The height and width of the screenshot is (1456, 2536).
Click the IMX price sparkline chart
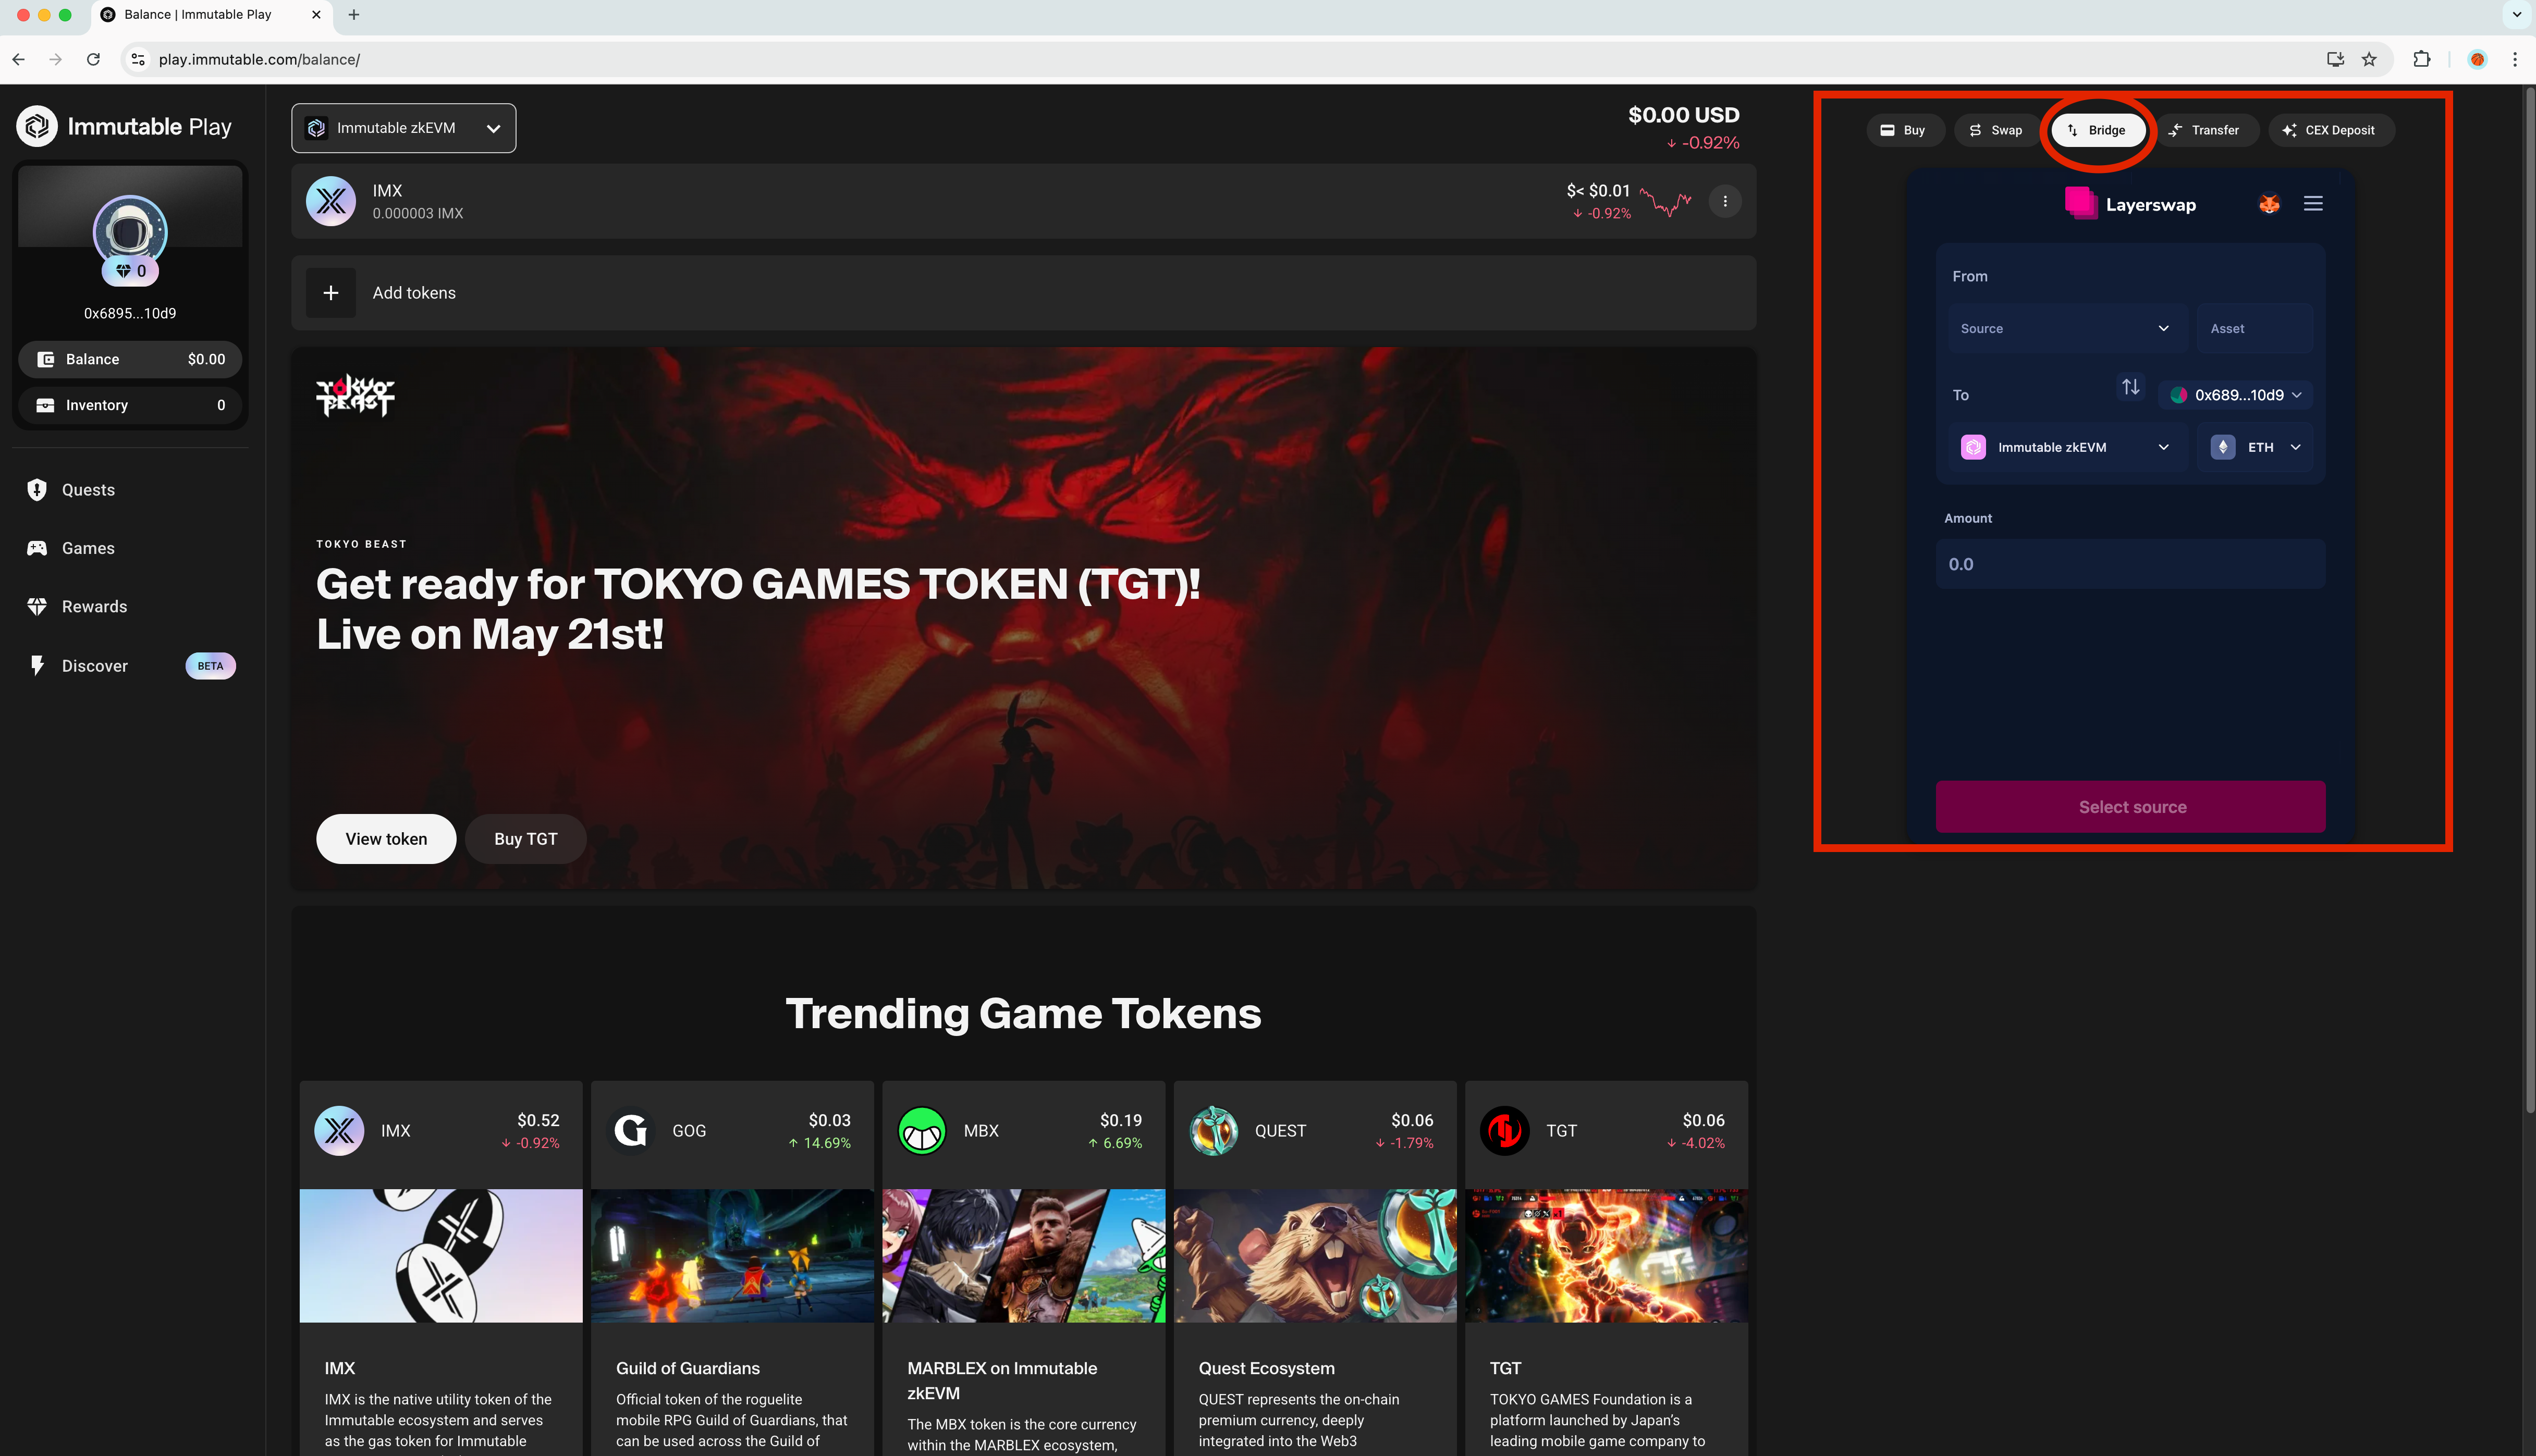[1665, 202]
